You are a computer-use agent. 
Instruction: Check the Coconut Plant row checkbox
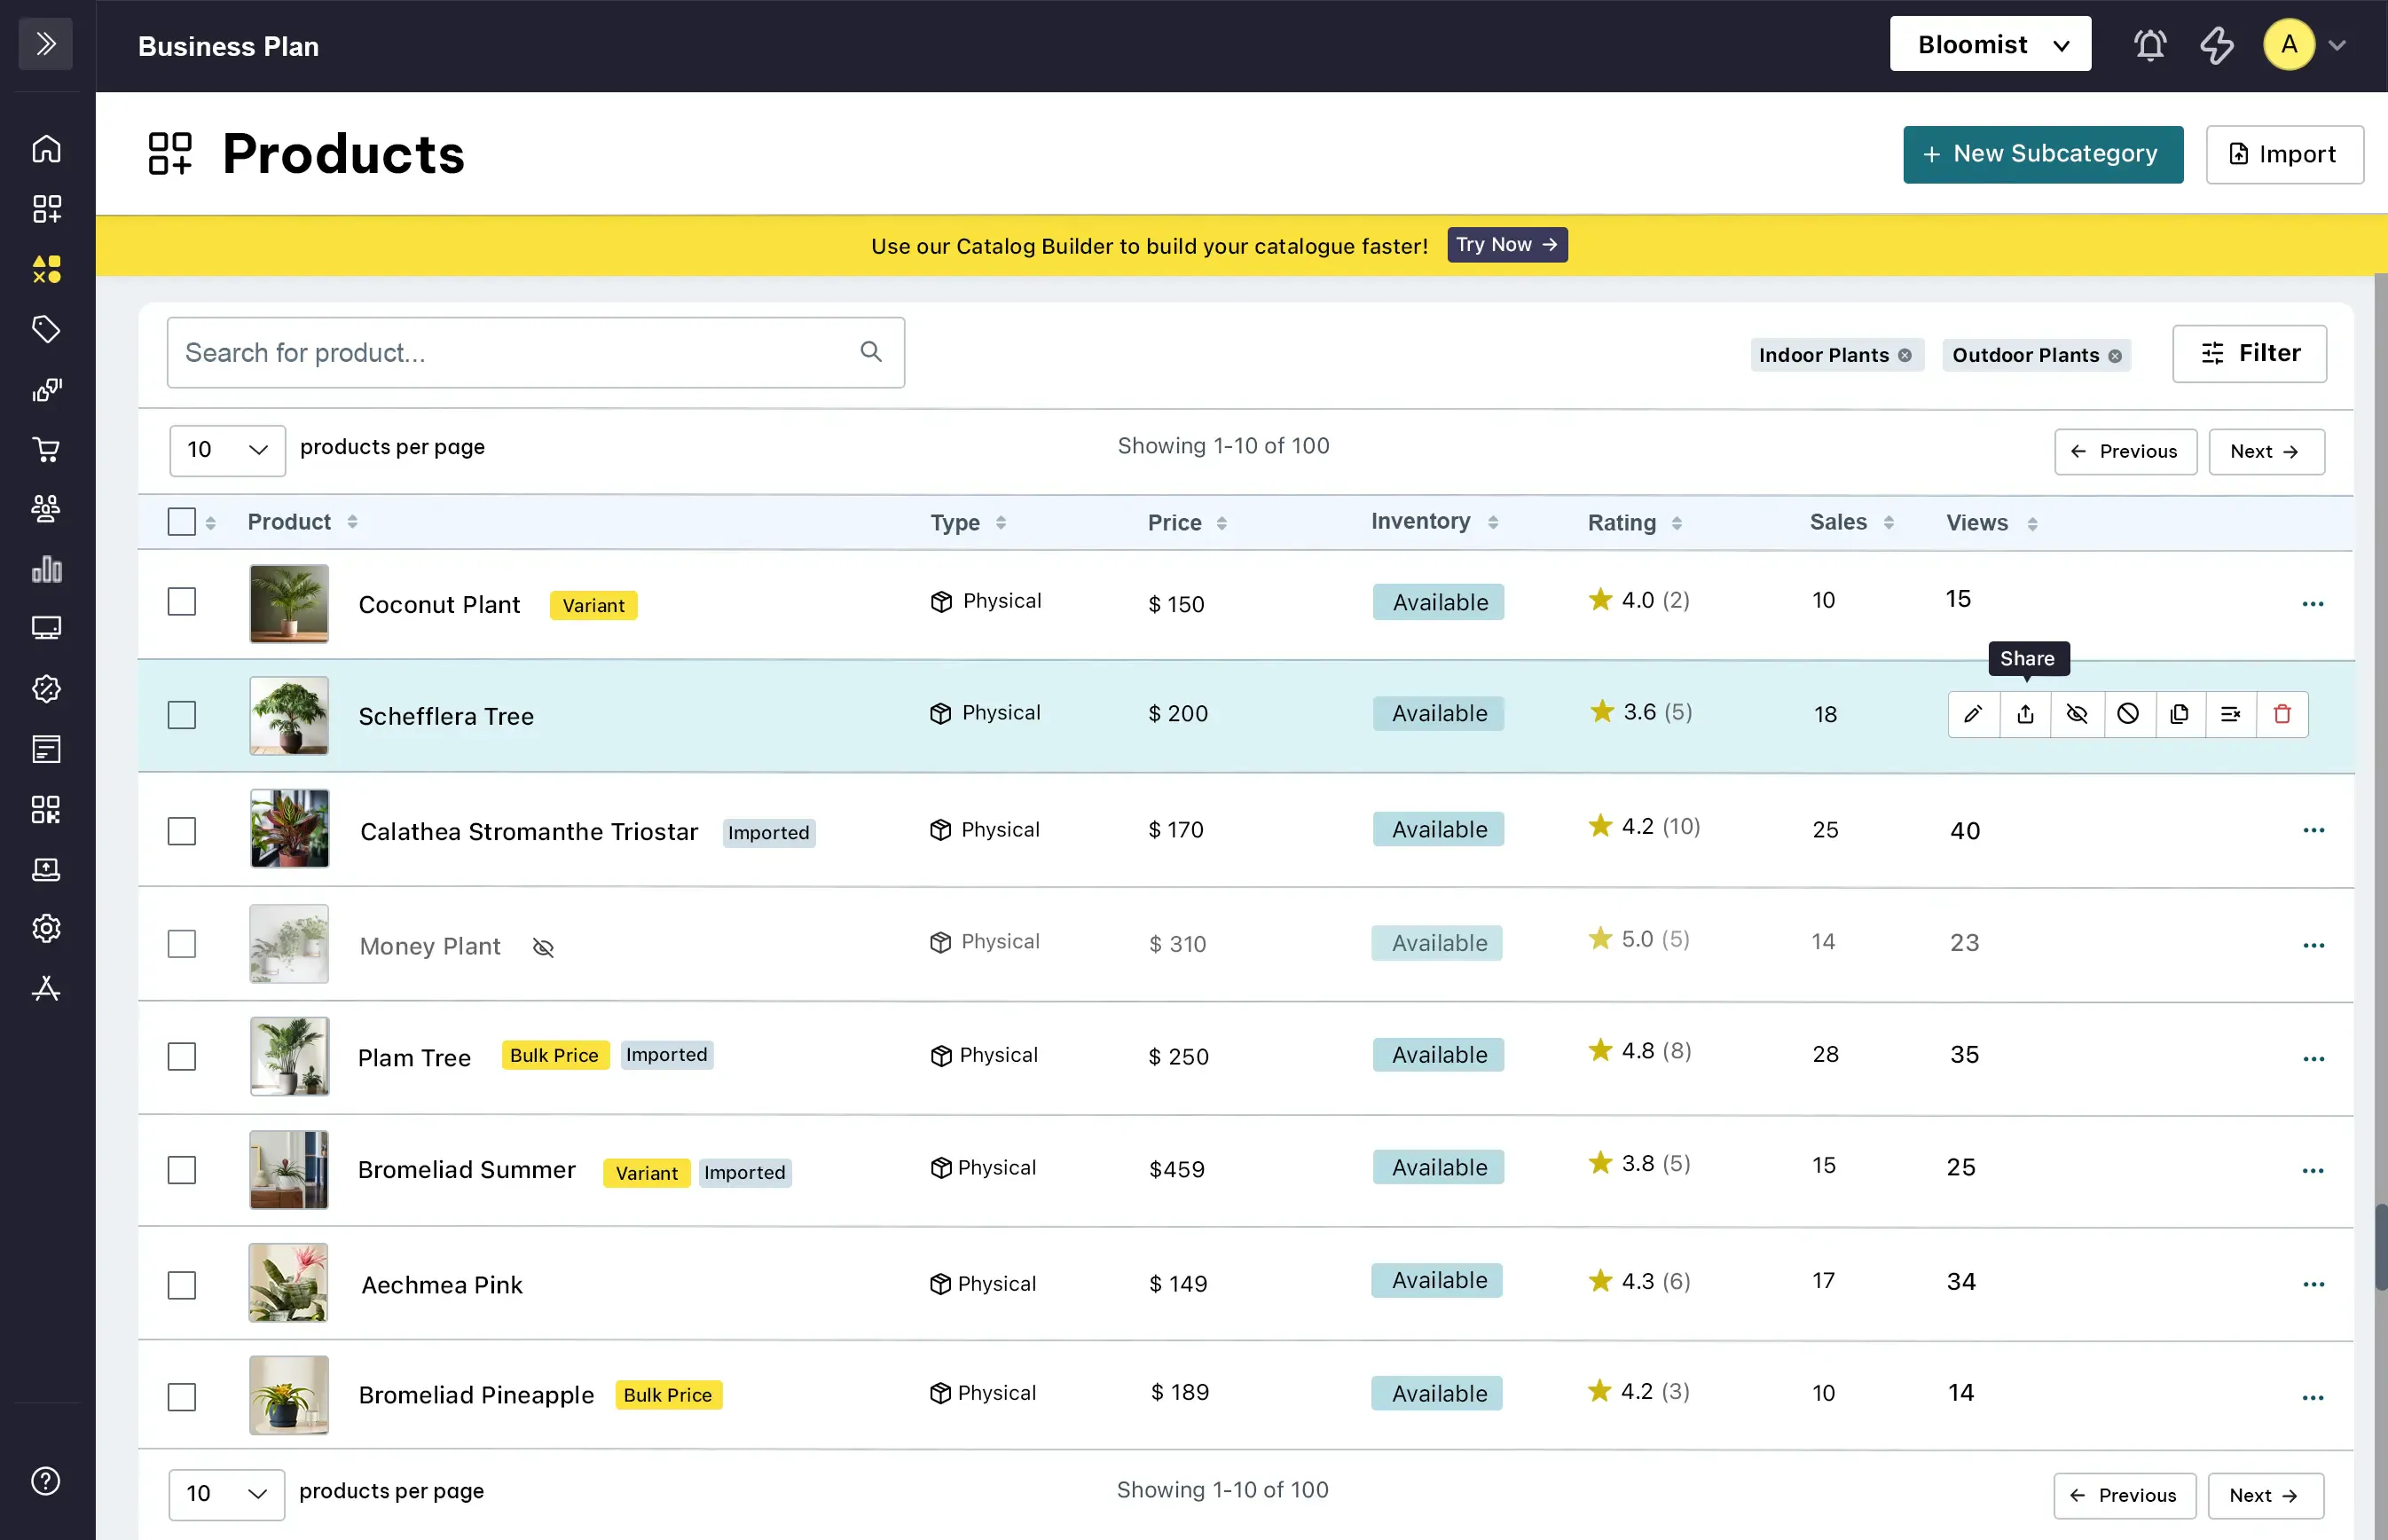click(182, 602)
